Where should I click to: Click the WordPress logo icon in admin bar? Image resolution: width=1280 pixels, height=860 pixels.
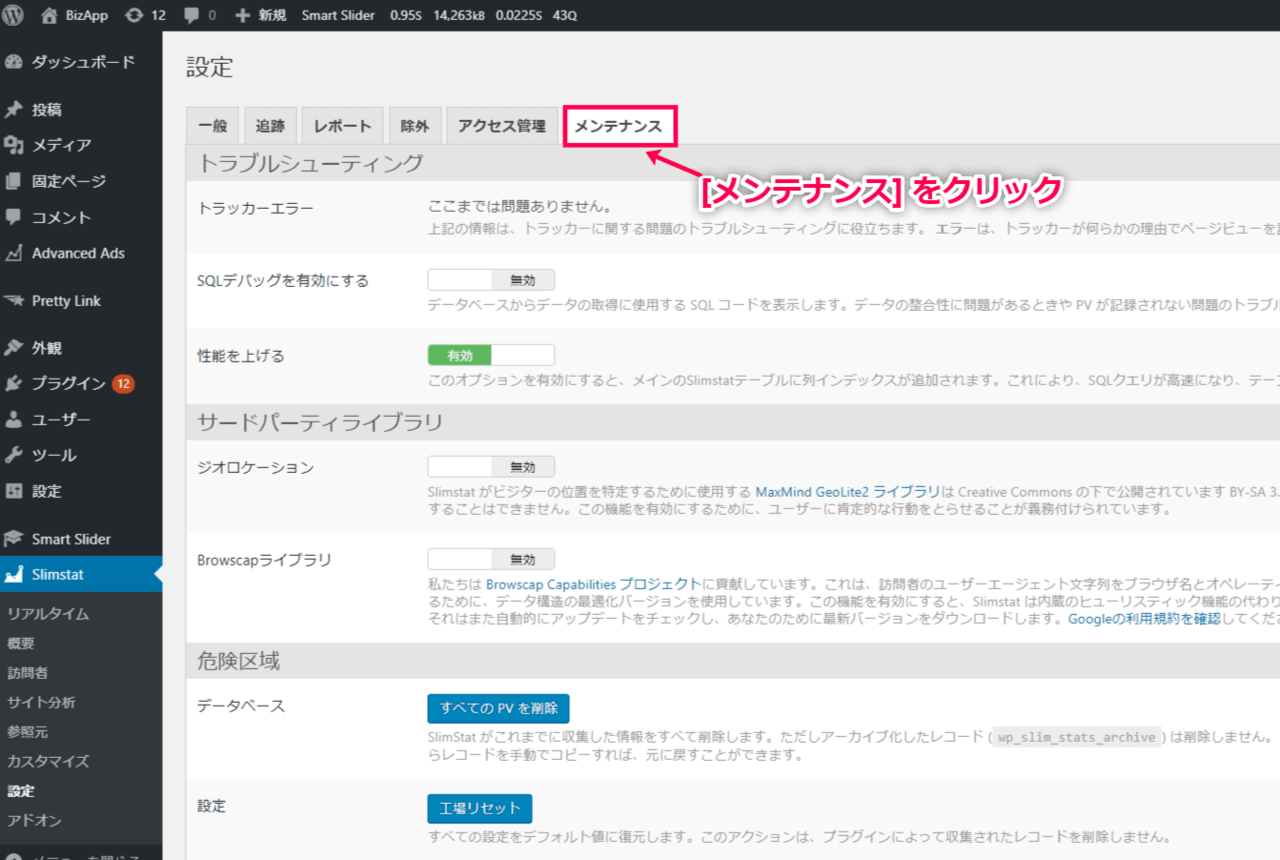pyautogui.click(x=14, y=15)
